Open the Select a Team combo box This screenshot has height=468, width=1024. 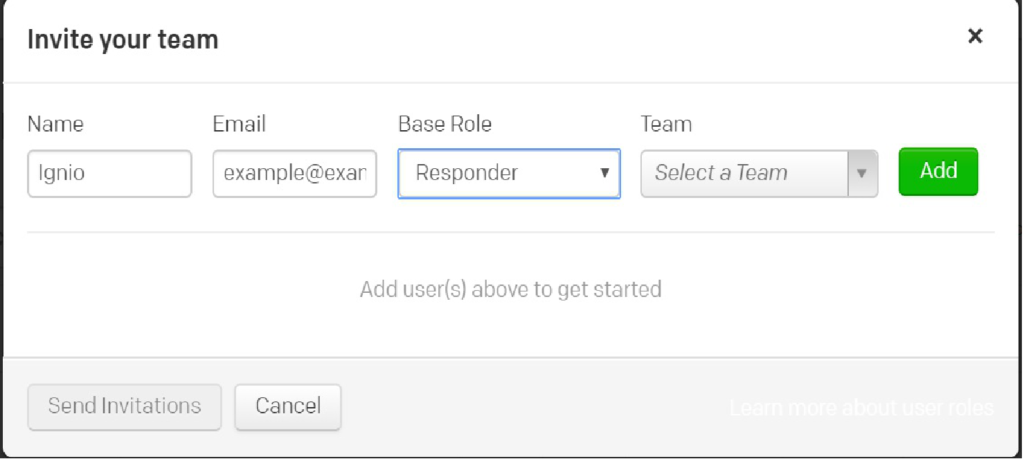coord(745,173)
